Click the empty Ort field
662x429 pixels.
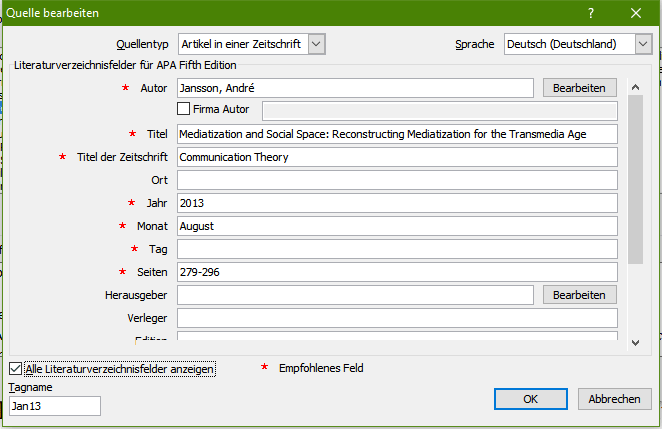point(397,180)
